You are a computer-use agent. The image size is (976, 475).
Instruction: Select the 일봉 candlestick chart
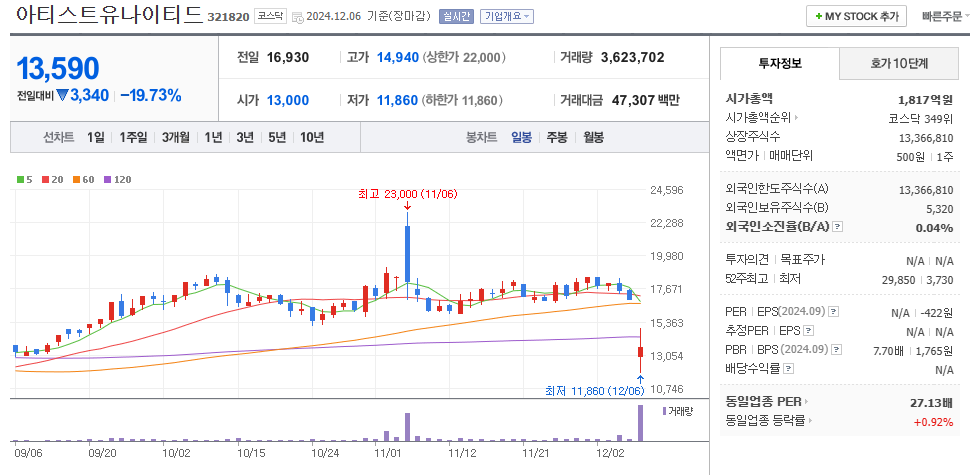click(x=522, y=138)
